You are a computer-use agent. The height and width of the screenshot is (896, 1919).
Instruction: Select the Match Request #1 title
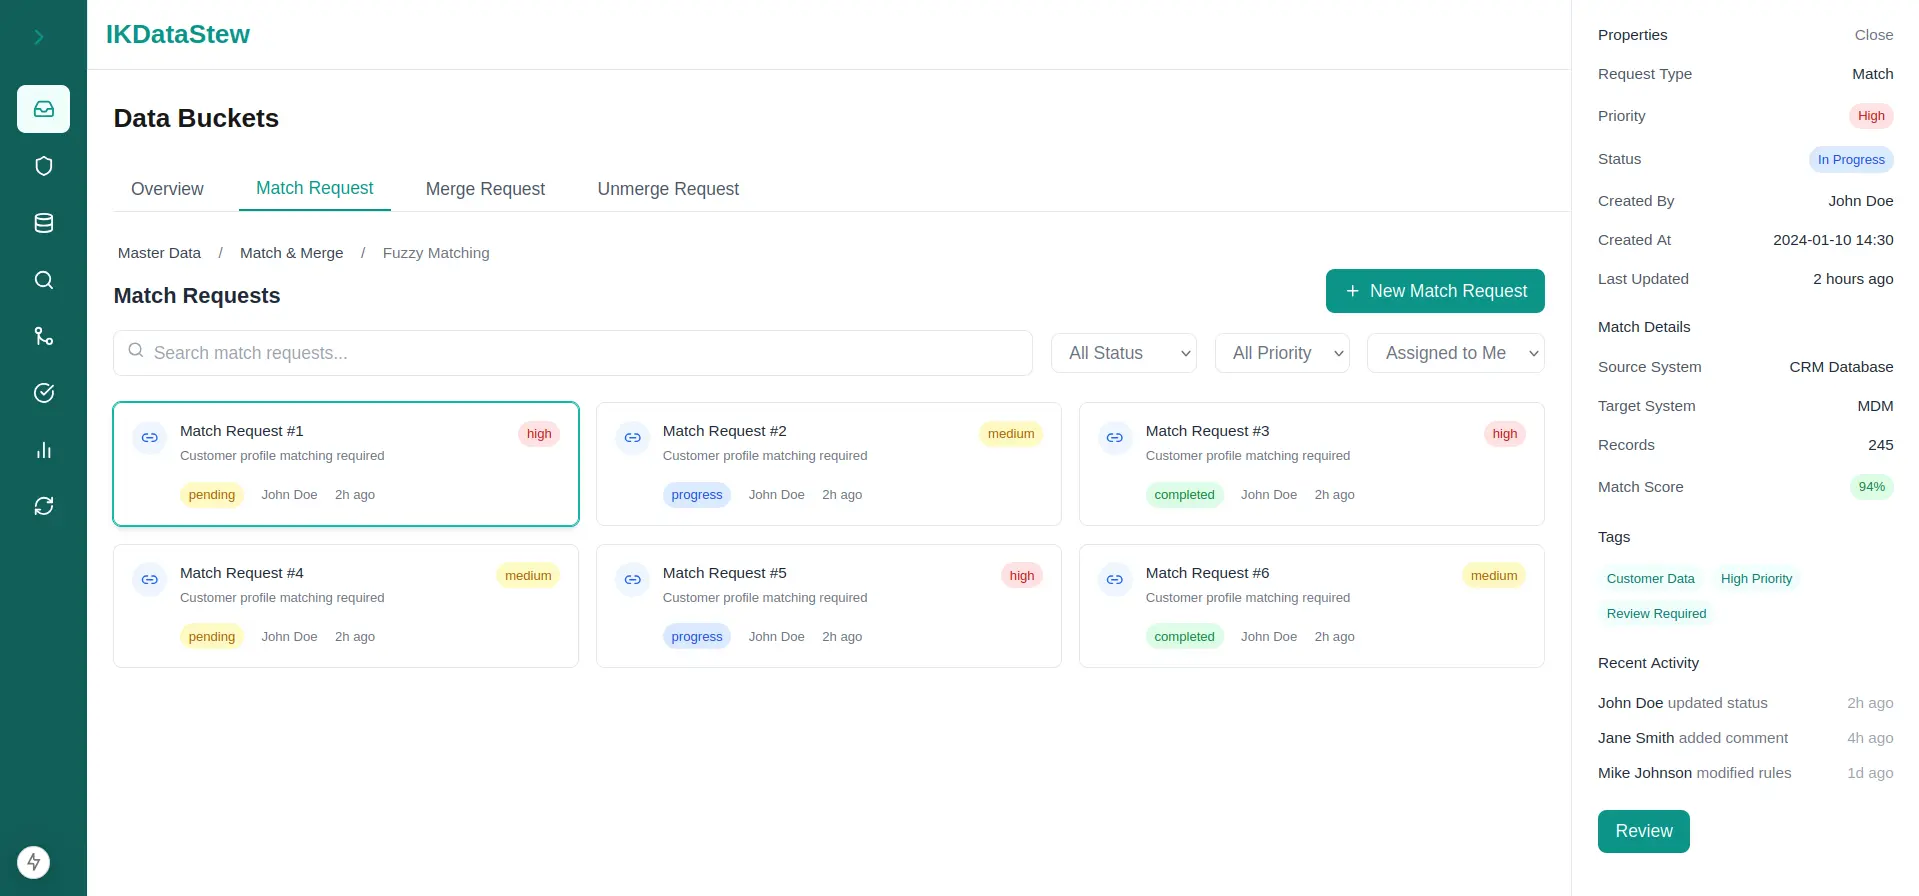click(242, 431)
